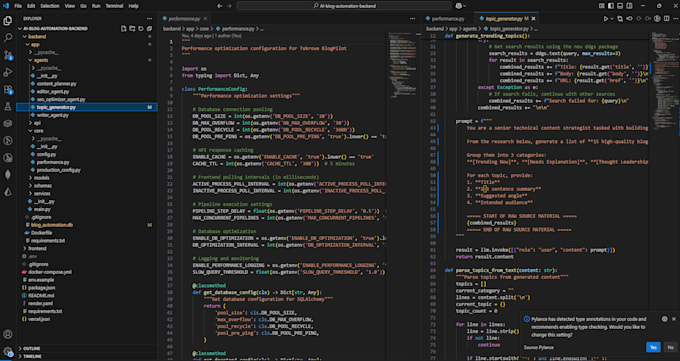Open the Search view icon
Screen dimensions: 680x361
(7, 38)
